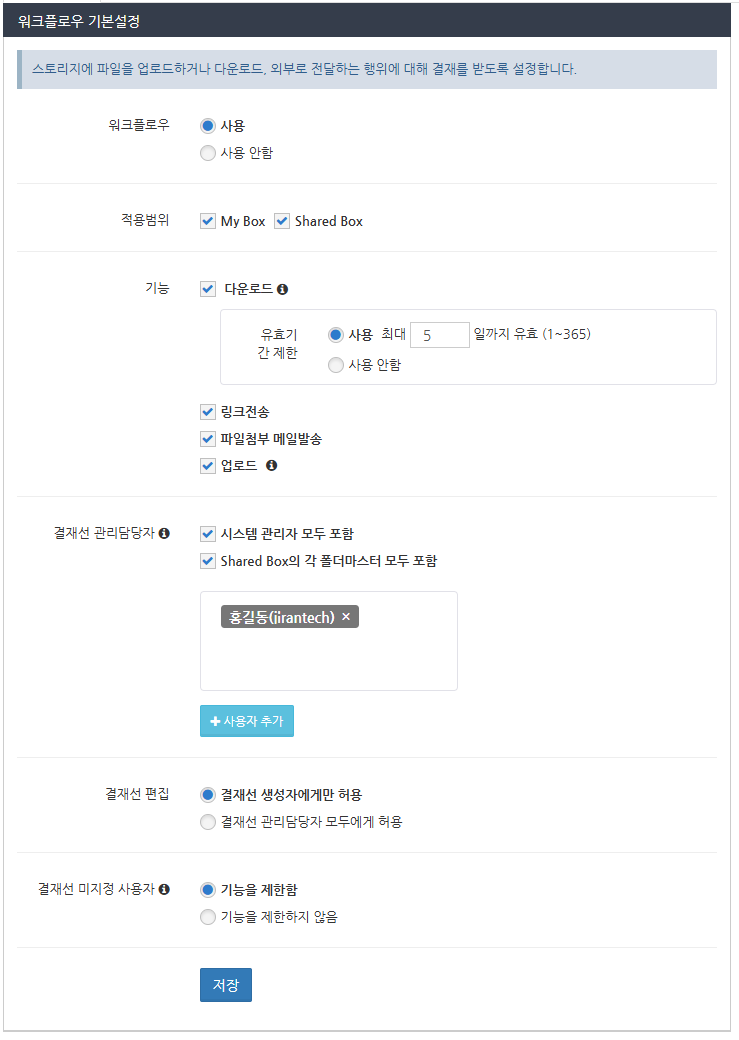The height and width of the screenshot is (1040, 739).
Task: Click the 저장 button
Action: pos(226,985)
